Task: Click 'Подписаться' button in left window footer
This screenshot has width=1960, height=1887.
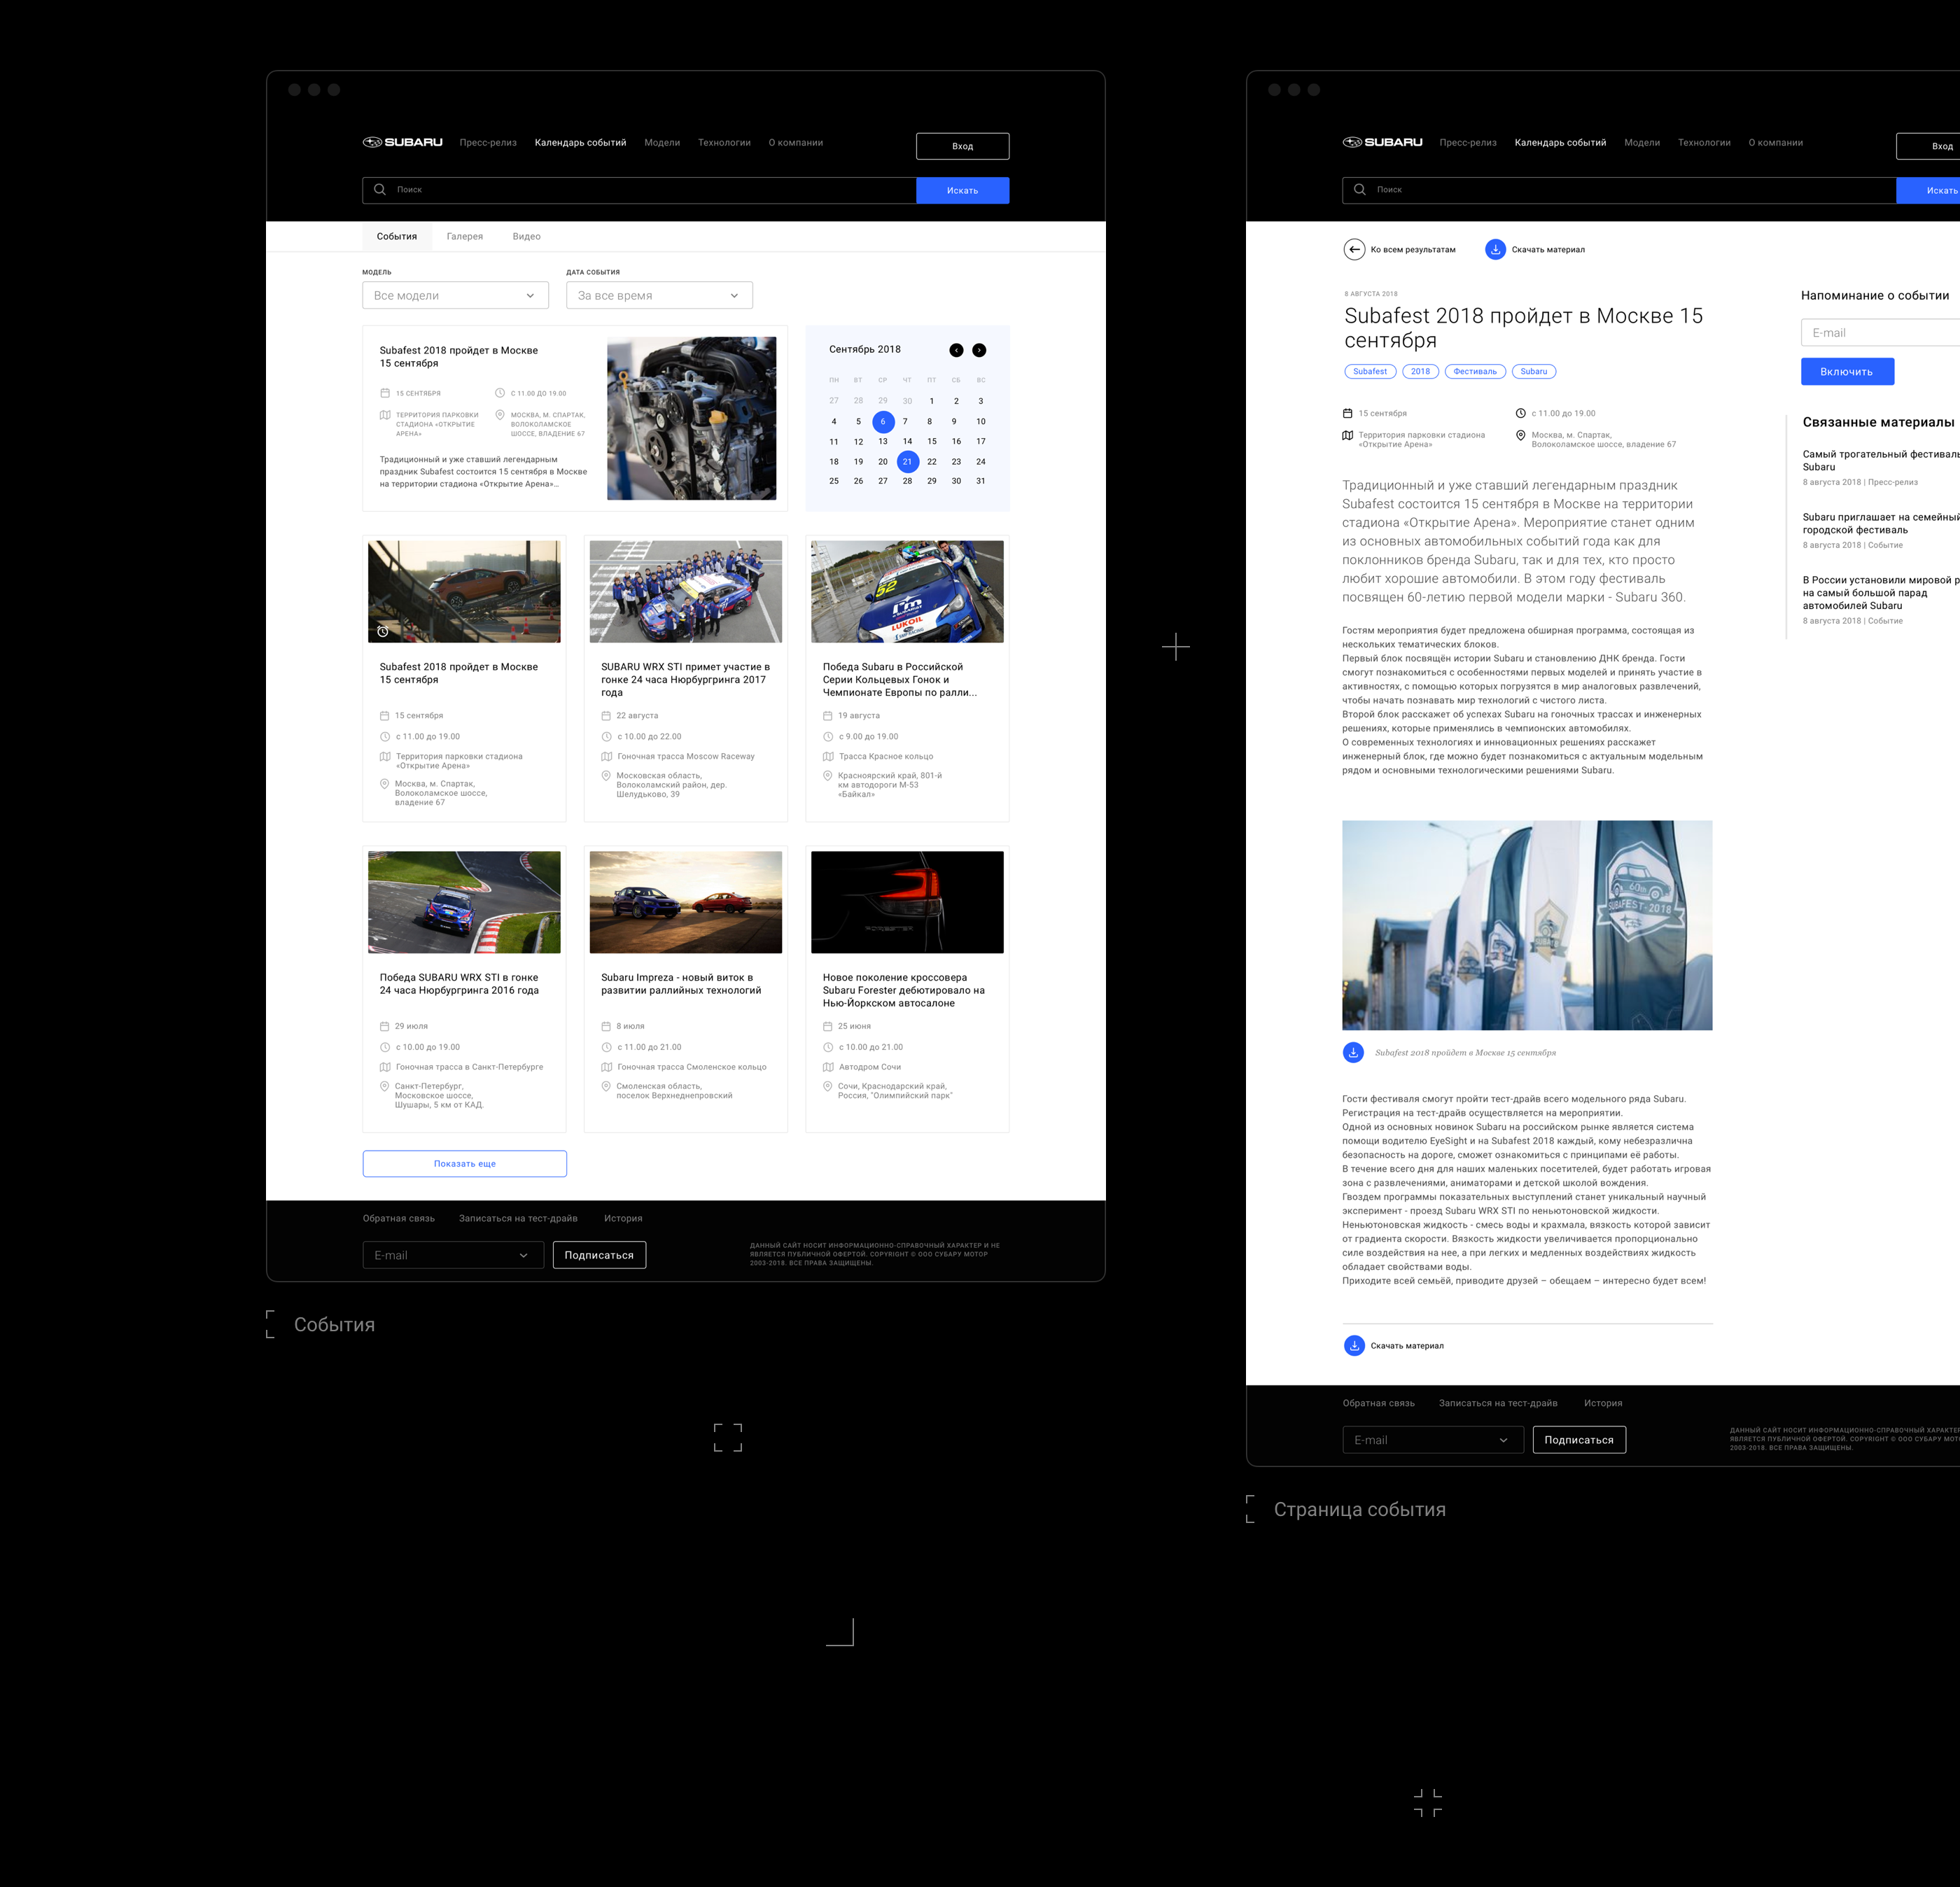Action: tap(599, 1255)
